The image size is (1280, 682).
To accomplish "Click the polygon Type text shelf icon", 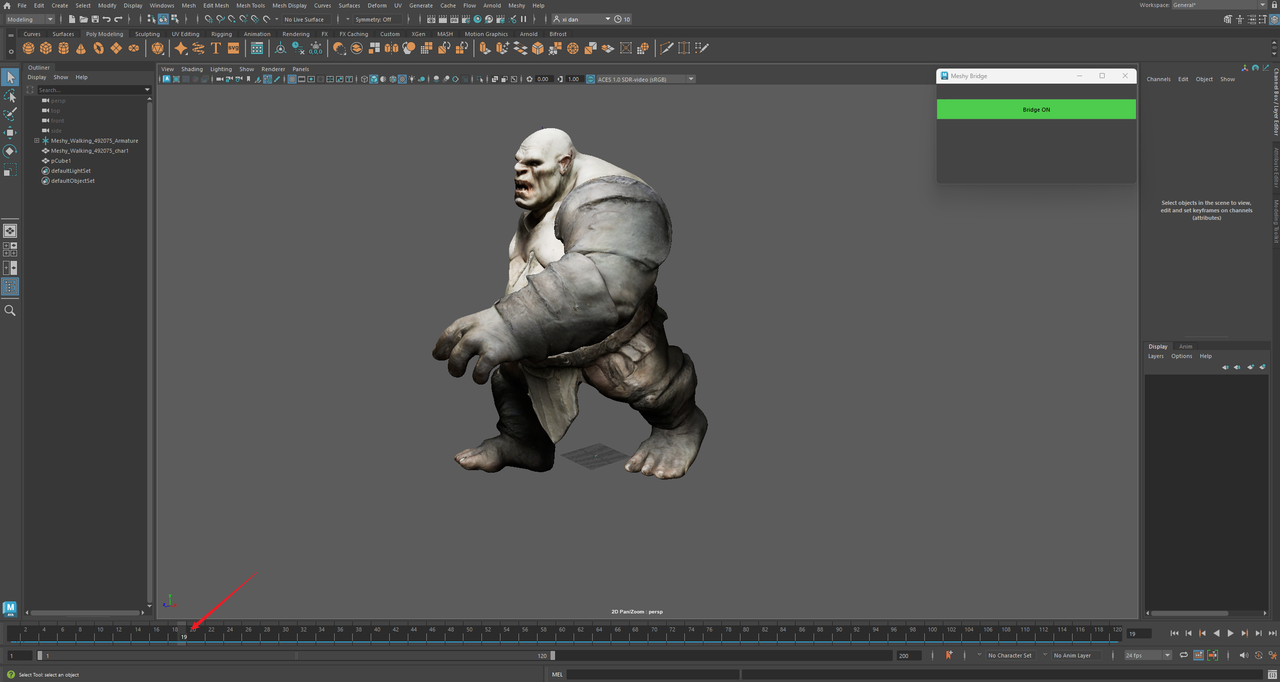I will pyautogui.click(x=215, y=48).
